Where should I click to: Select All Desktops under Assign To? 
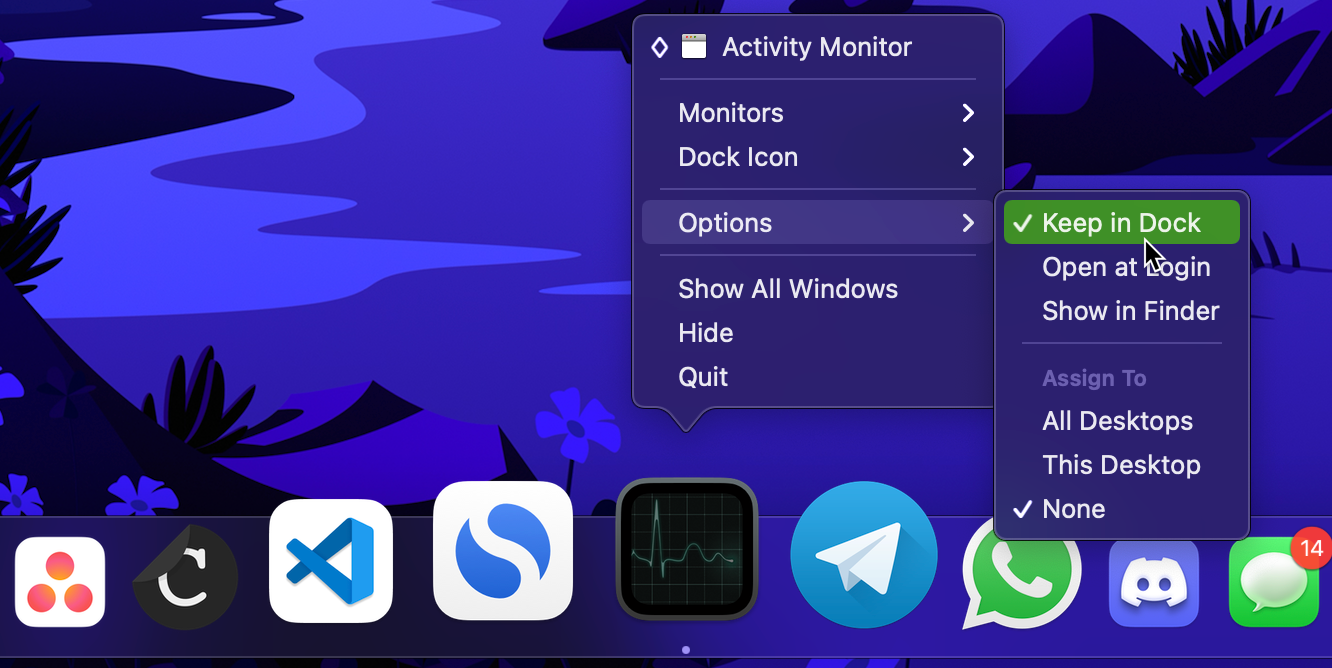[1117, 420]
